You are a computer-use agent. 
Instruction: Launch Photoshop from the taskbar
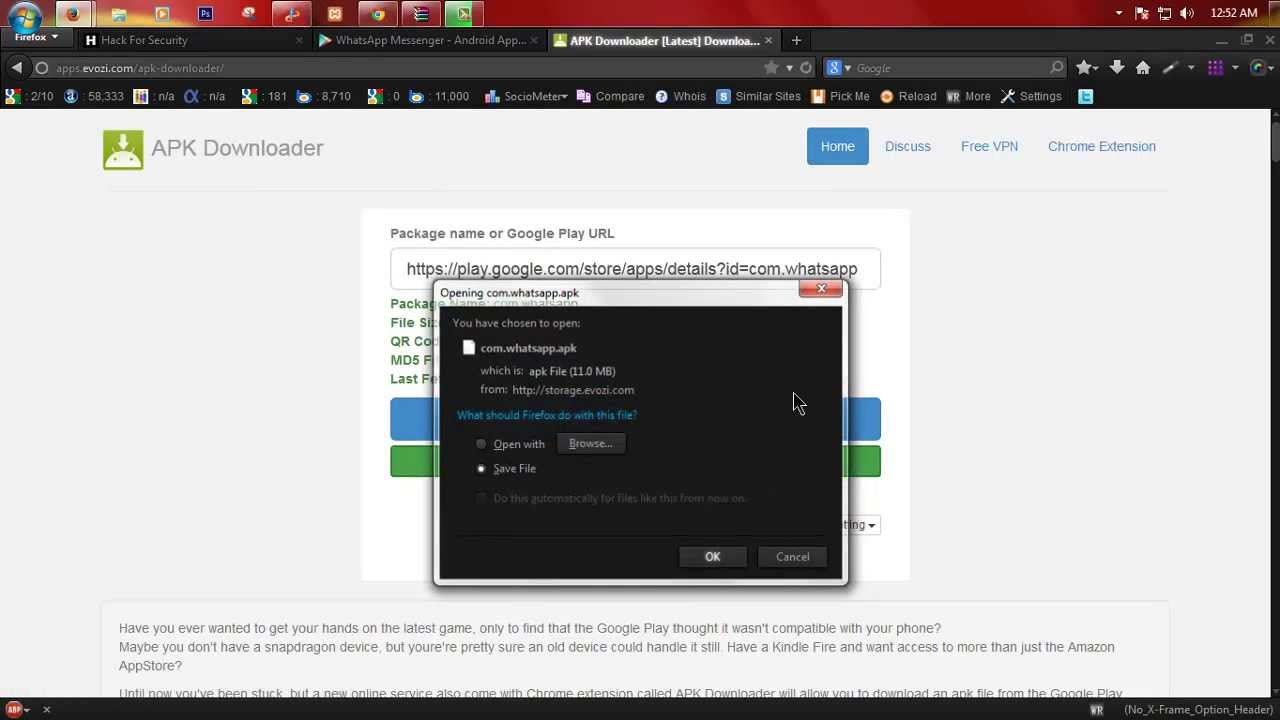pyautogui.click(x=205, y=14)
